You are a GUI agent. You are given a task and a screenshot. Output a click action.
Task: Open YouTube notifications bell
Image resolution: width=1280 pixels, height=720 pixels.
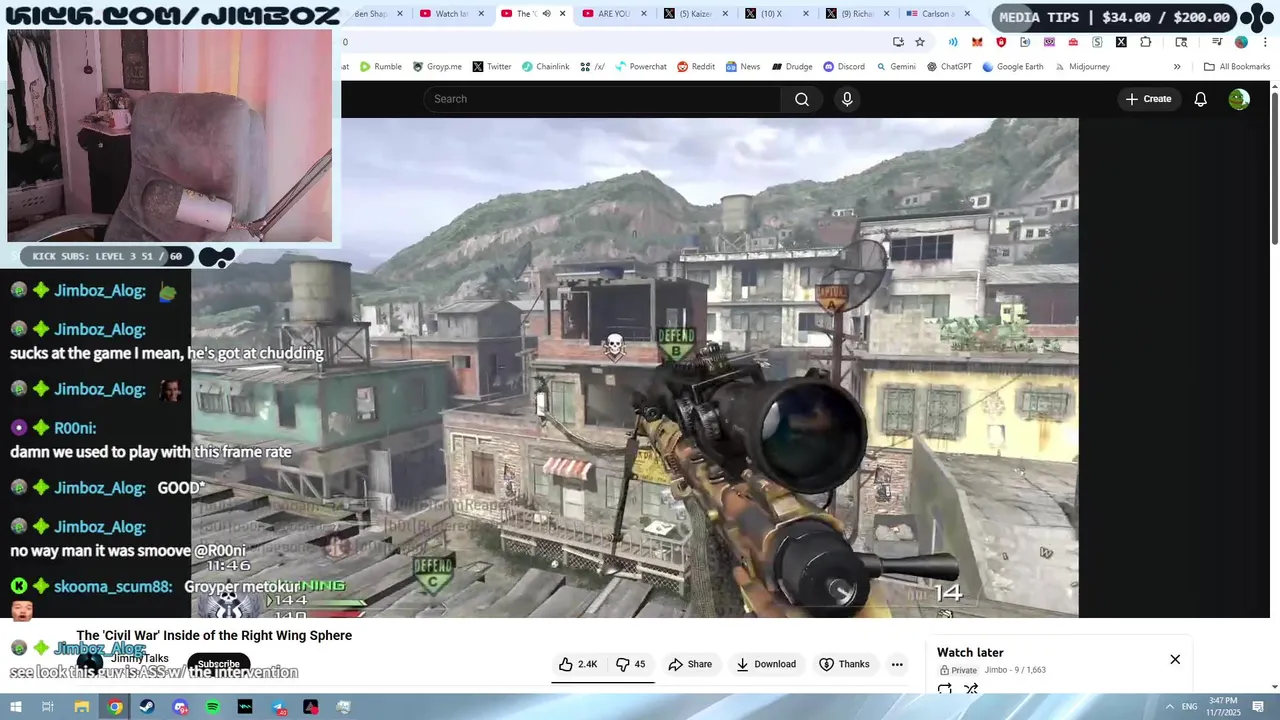(1201, 99)
